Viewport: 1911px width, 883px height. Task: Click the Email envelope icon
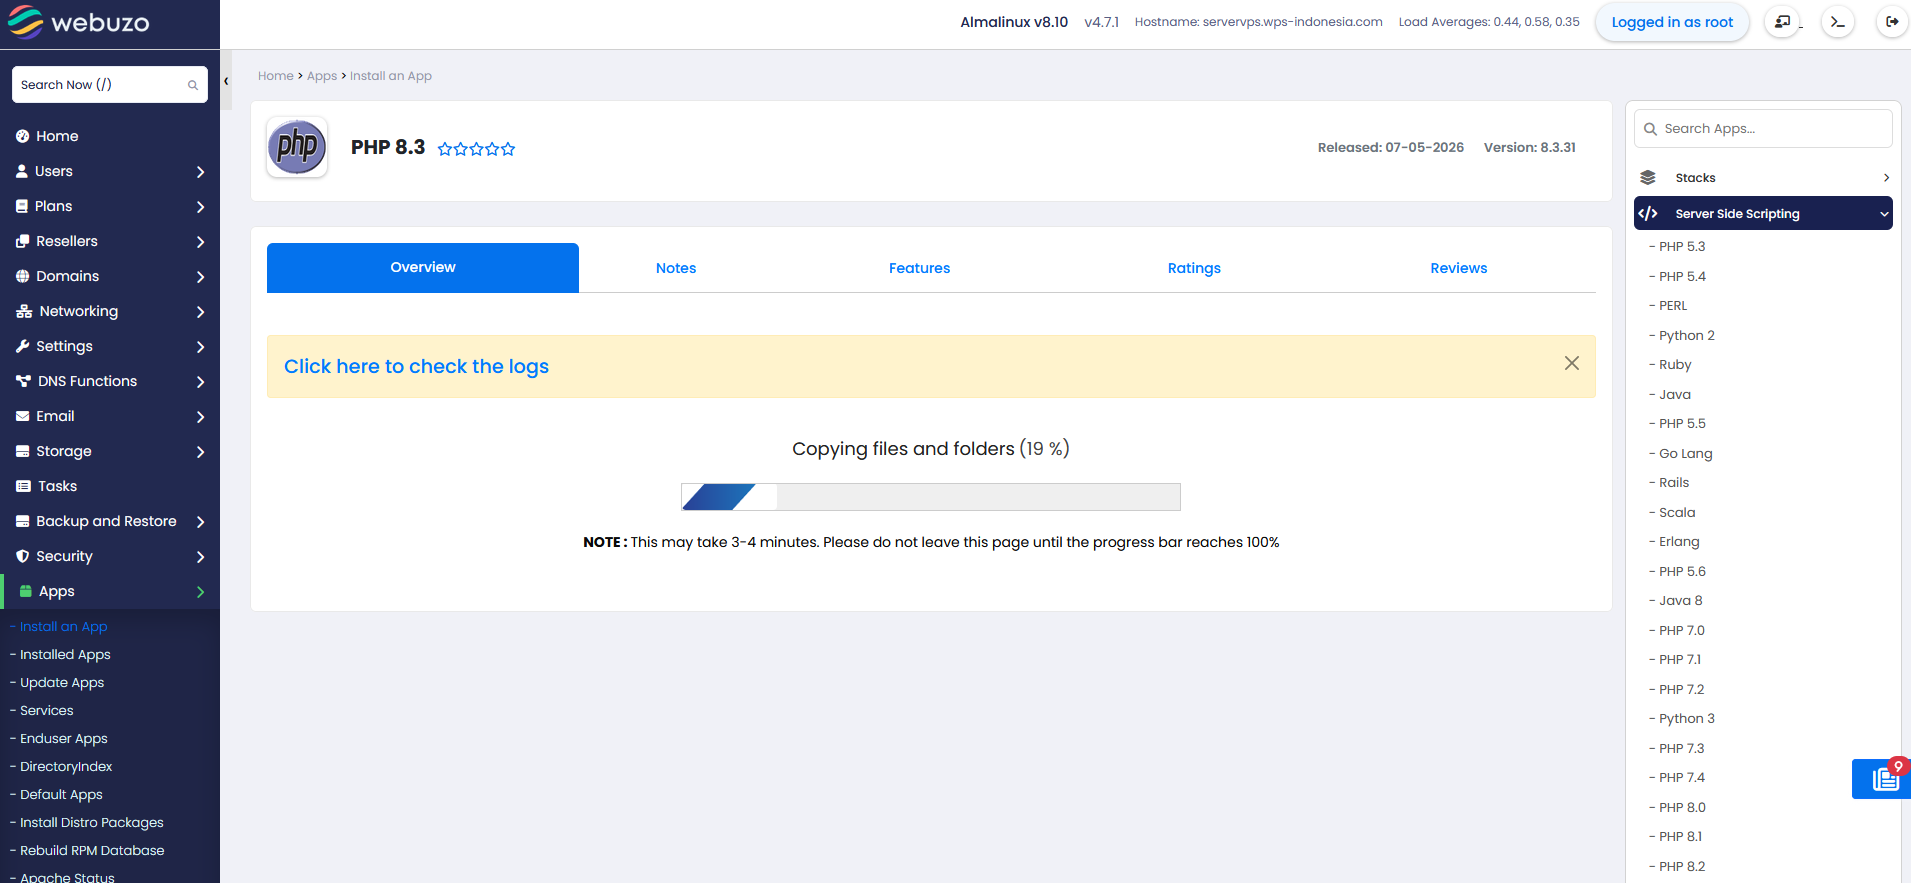pos(22,416)
